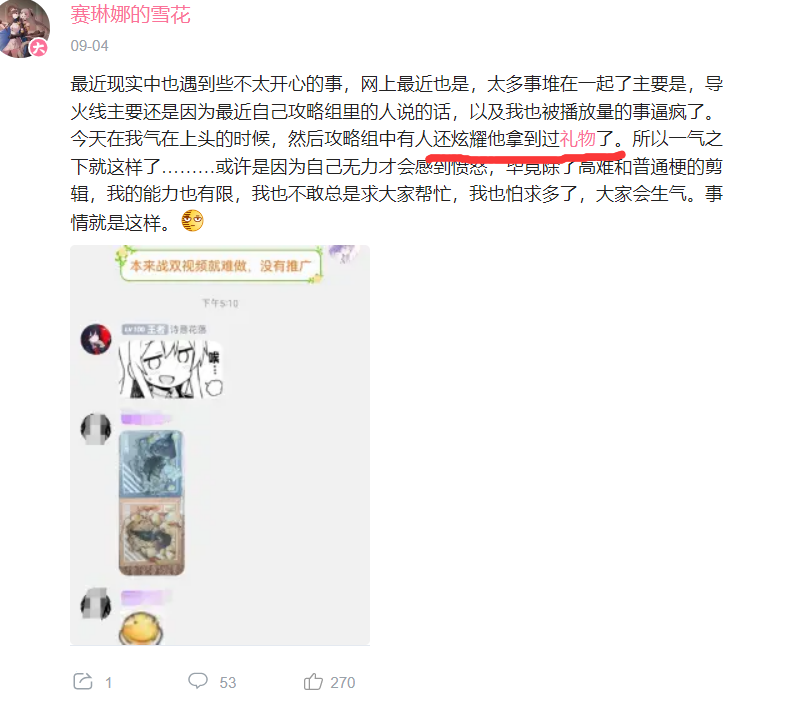Click the comment count 53

(228, 682)
